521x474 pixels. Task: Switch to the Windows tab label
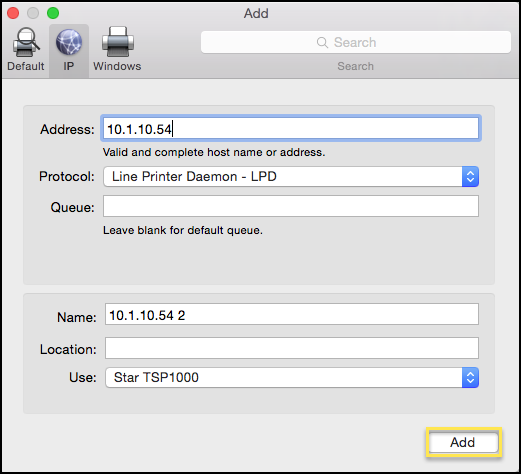click(117, 66)
